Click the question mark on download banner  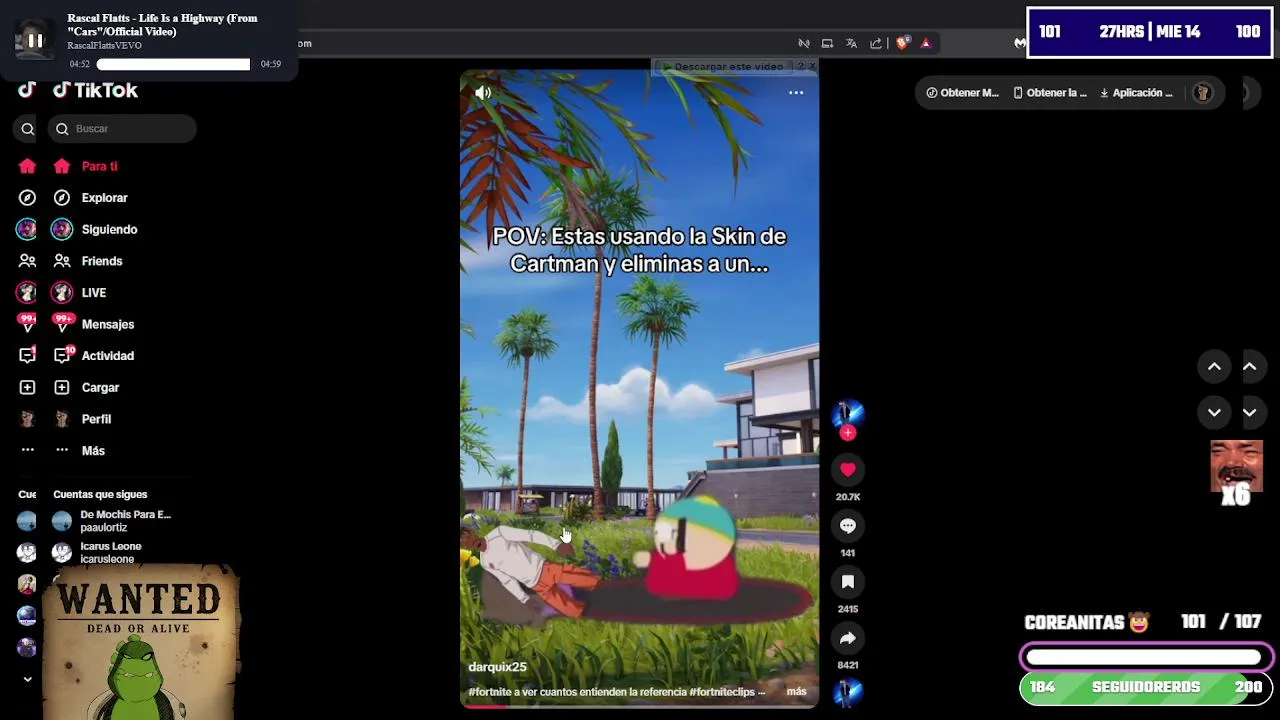click(x=799, y=67)
